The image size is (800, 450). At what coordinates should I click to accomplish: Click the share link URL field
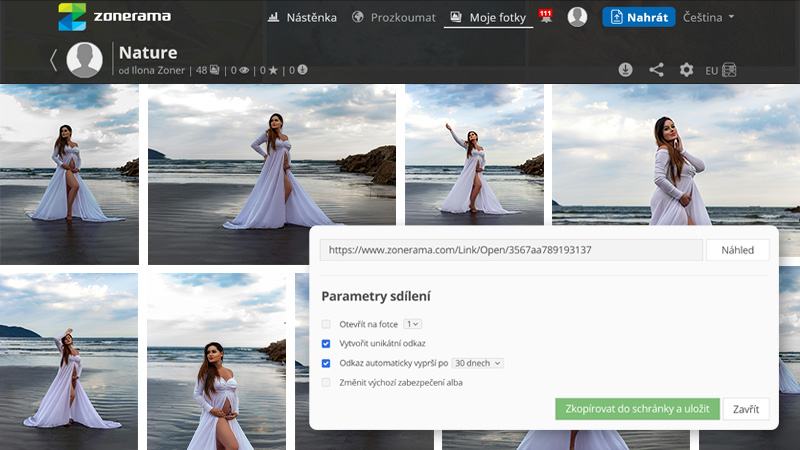pos(511,250)
